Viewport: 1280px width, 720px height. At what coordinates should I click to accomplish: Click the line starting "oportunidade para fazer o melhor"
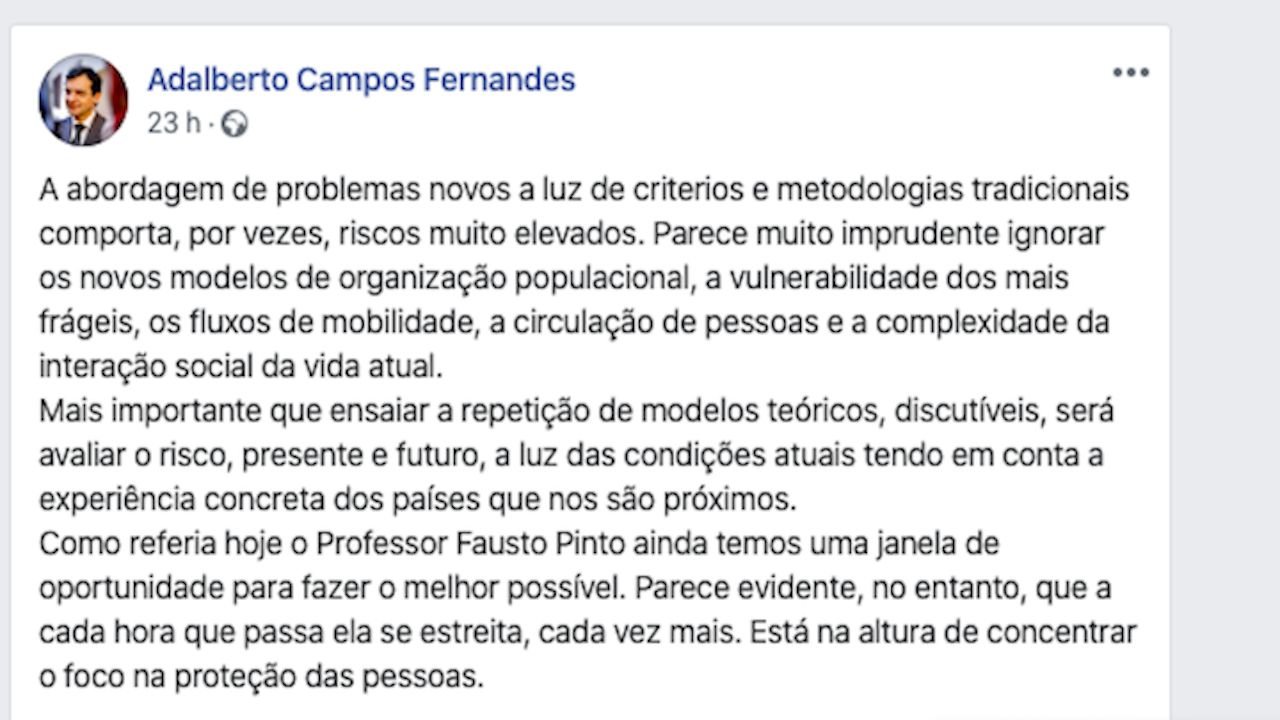(575, 588)
